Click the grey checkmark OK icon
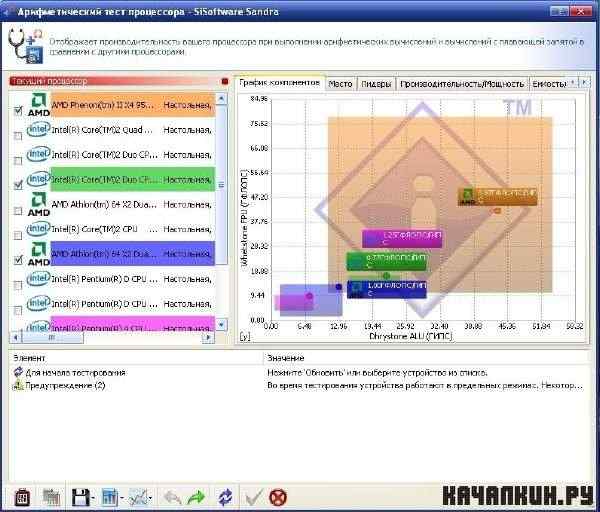 point(253,497)
